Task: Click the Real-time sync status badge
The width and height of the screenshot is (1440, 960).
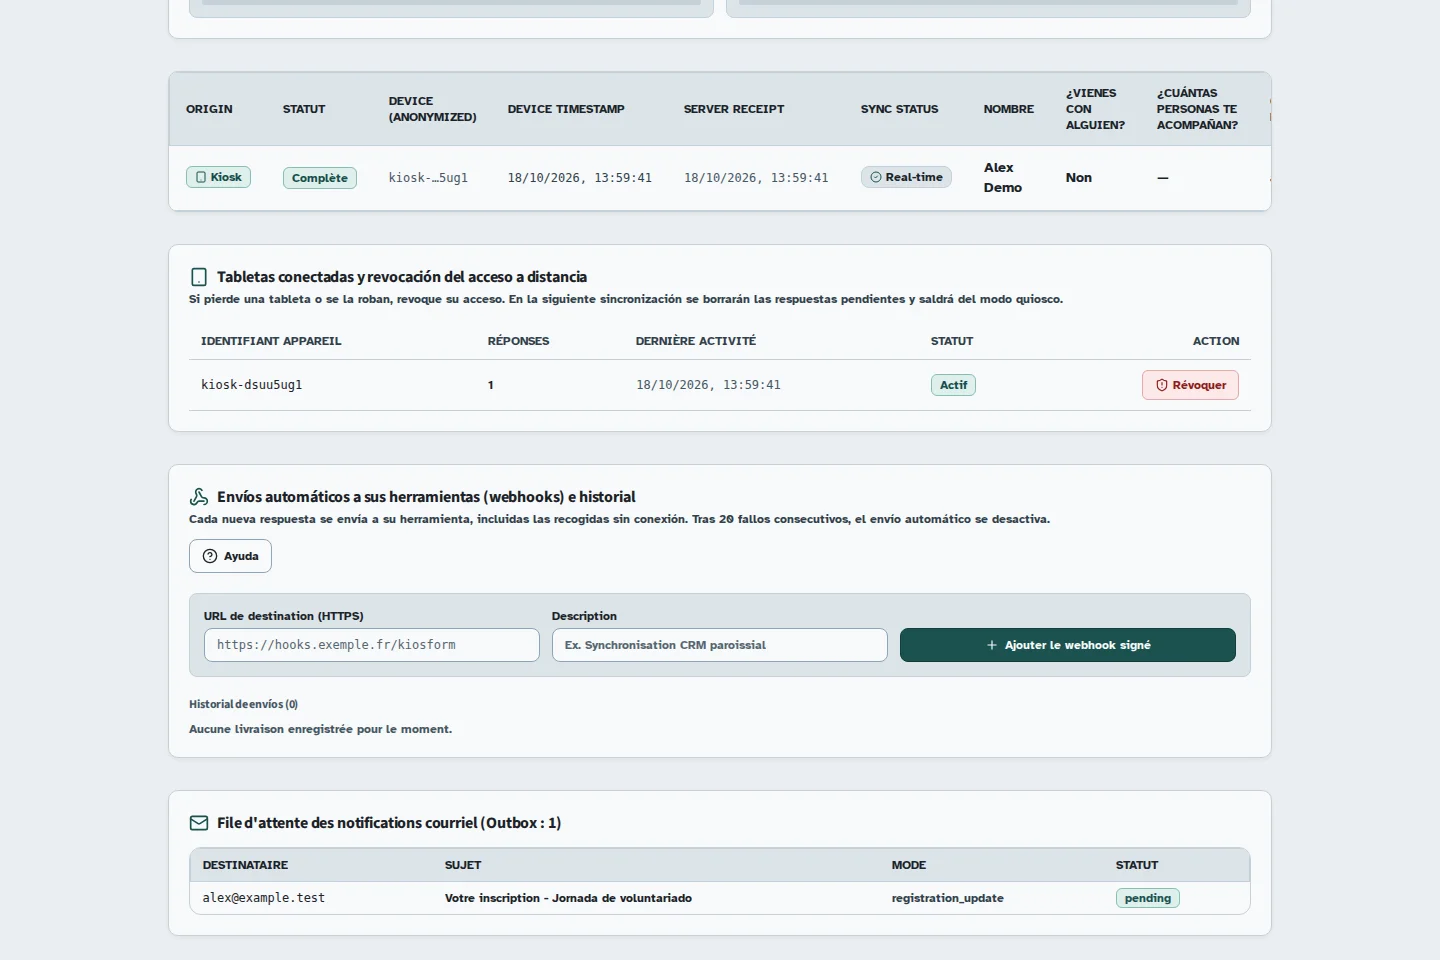Action: click(906, 177)
